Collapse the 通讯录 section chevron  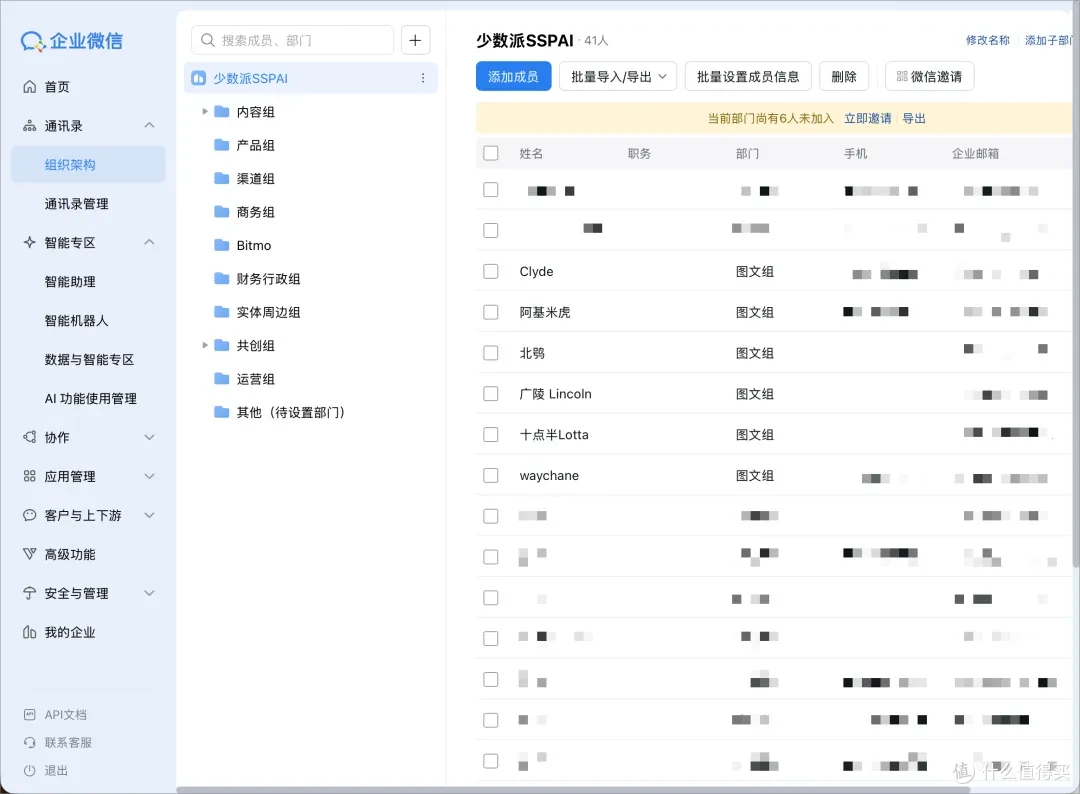149,125
